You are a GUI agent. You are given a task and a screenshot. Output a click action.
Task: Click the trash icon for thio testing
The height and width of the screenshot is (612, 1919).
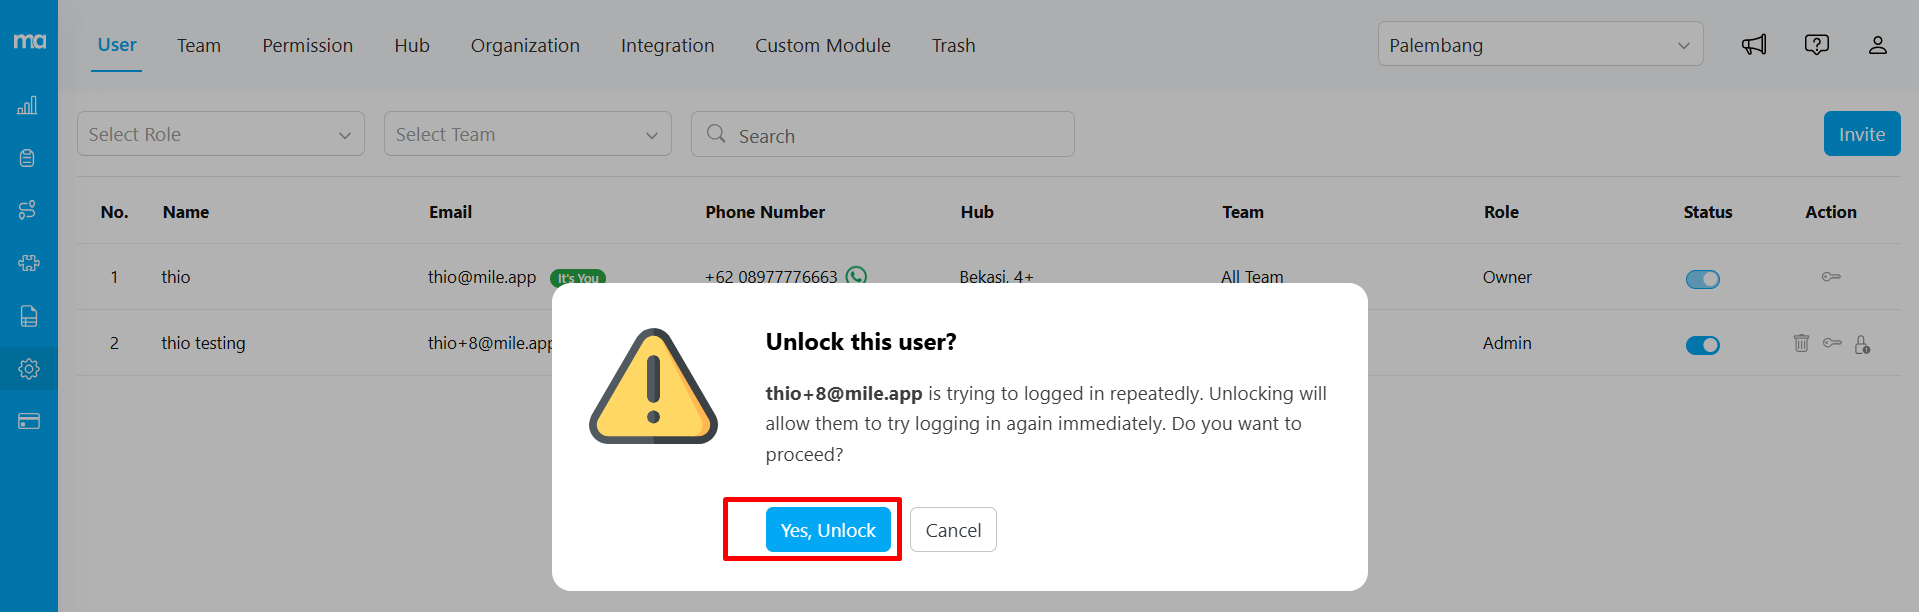click(1801, 343)
